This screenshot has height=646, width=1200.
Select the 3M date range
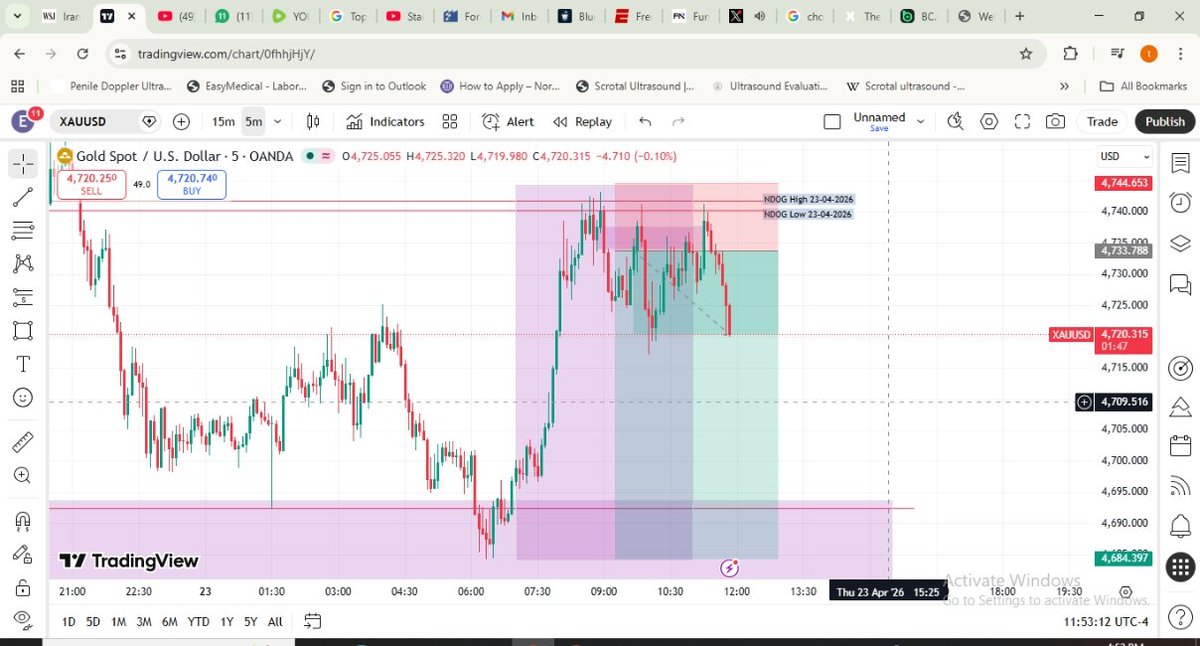click(144, 622)
